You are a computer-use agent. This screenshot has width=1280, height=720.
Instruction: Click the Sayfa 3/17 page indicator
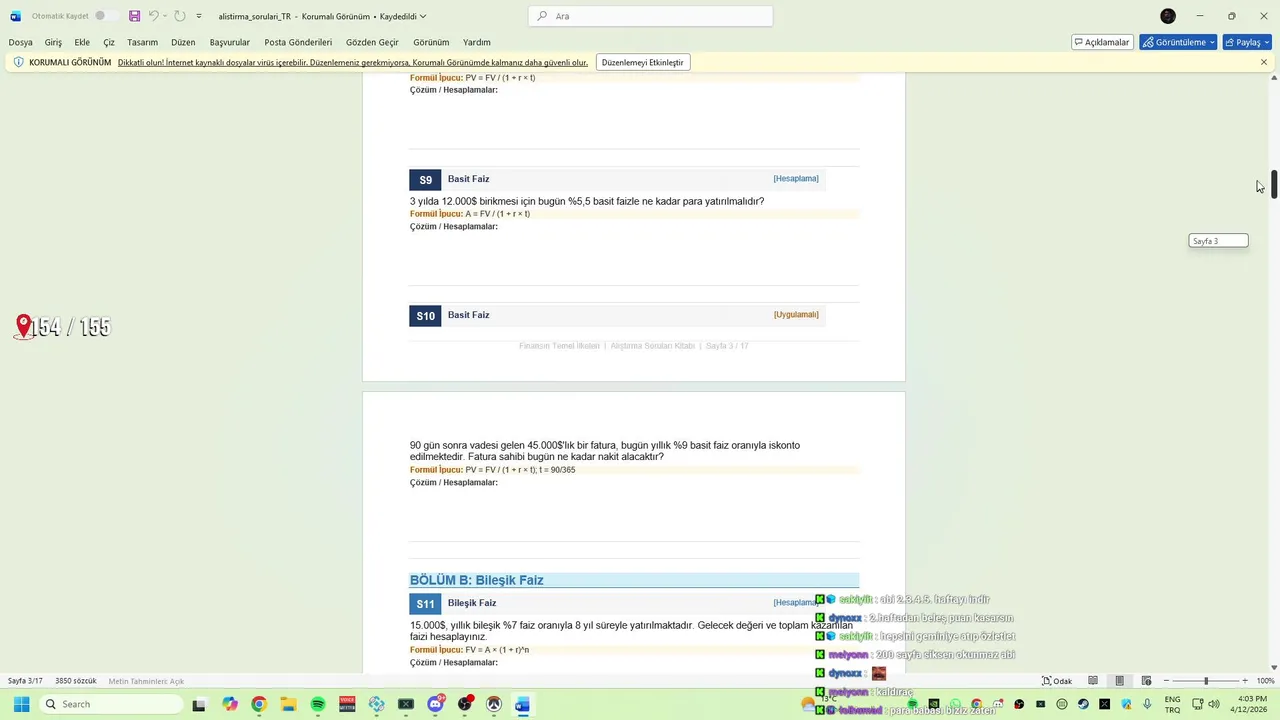click(25, 681)
